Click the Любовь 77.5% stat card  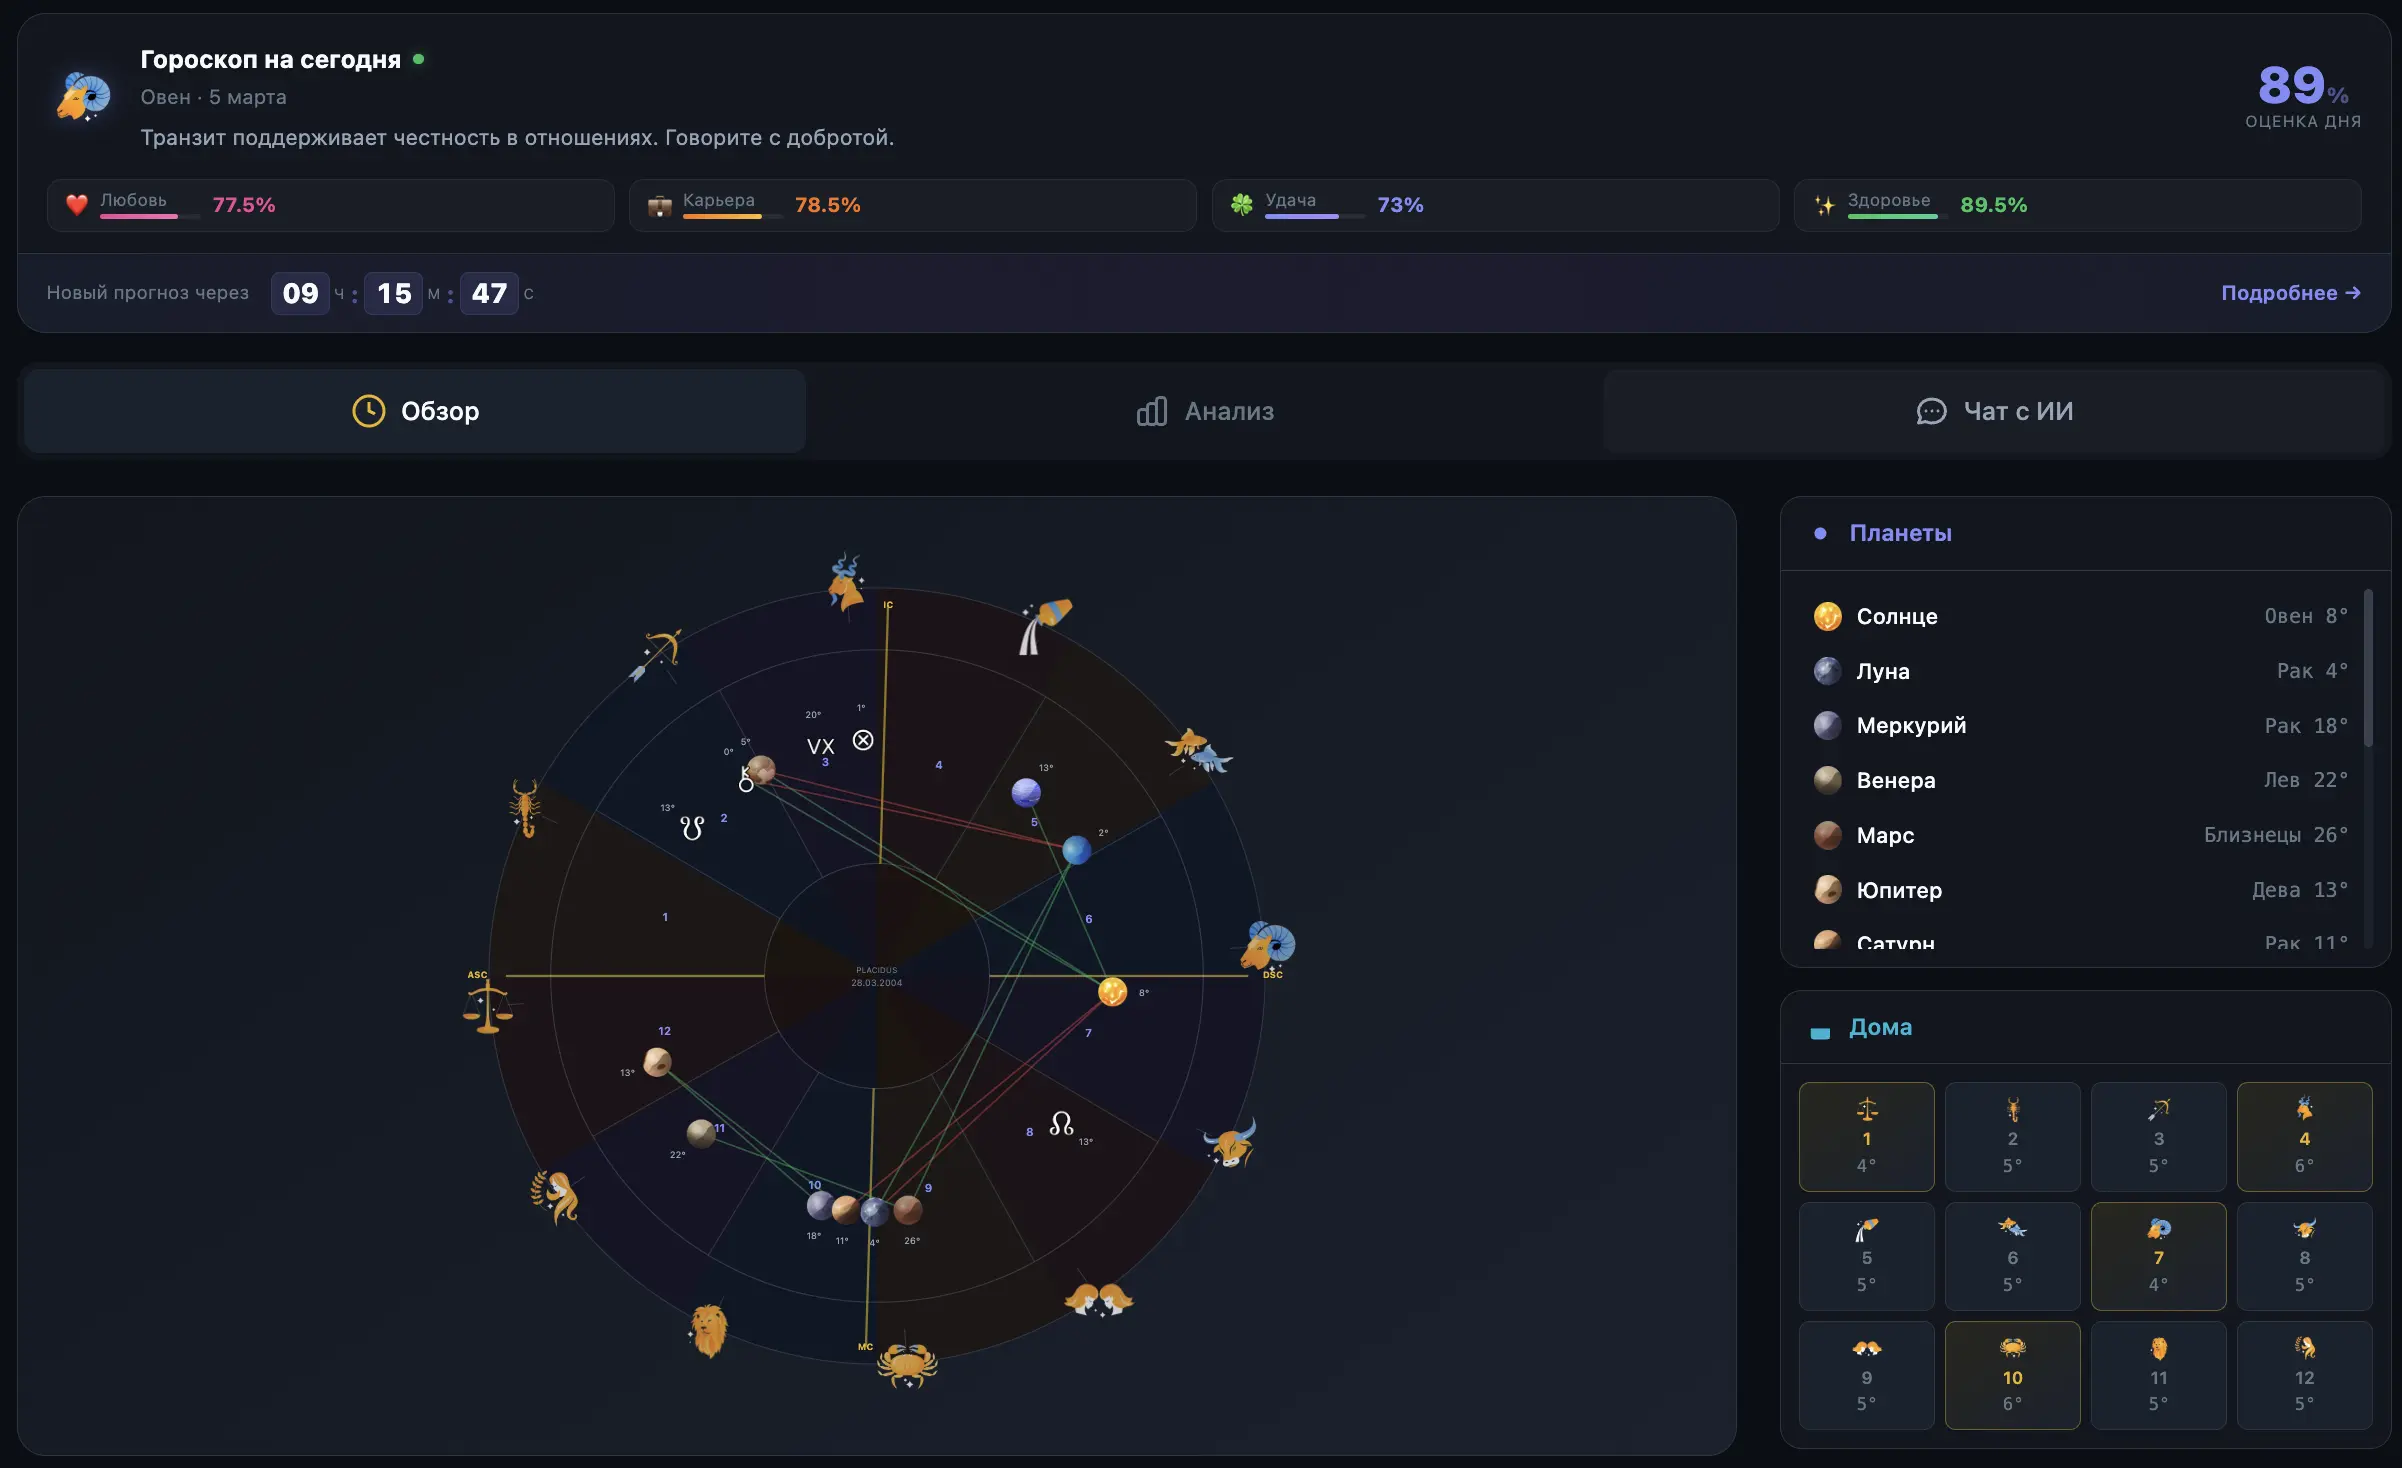pyautogui.click(x=330, y=205)
